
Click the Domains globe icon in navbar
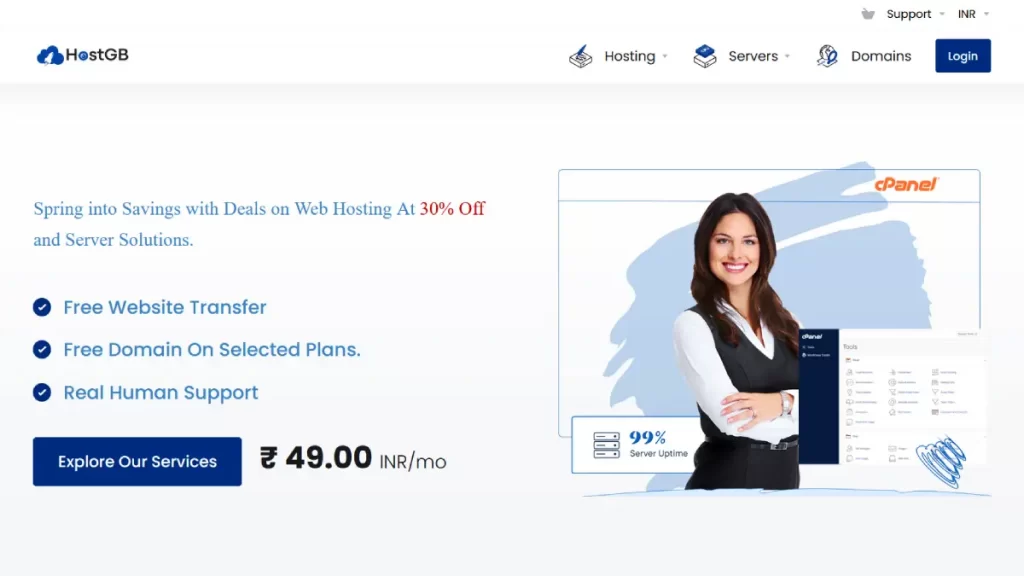point(827,56)
